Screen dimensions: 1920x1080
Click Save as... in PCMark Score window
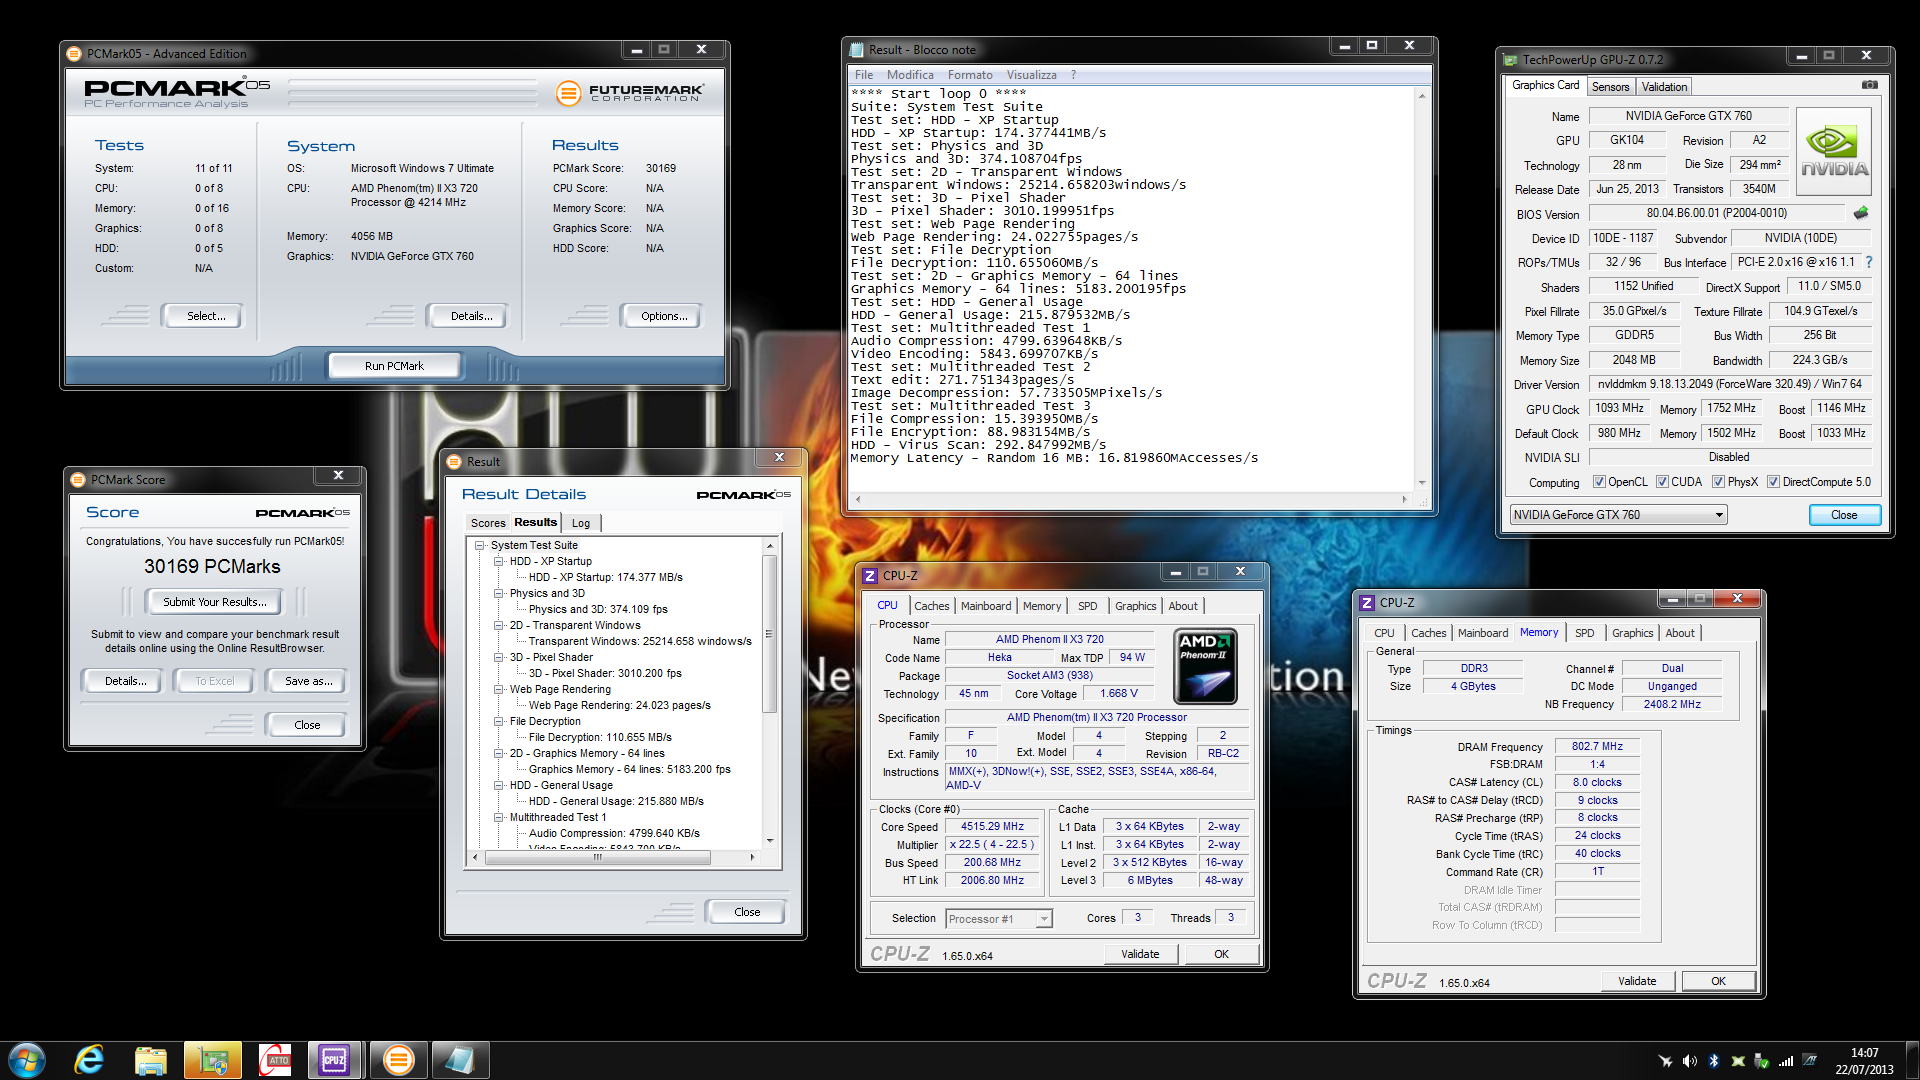[x=308, y=681]
